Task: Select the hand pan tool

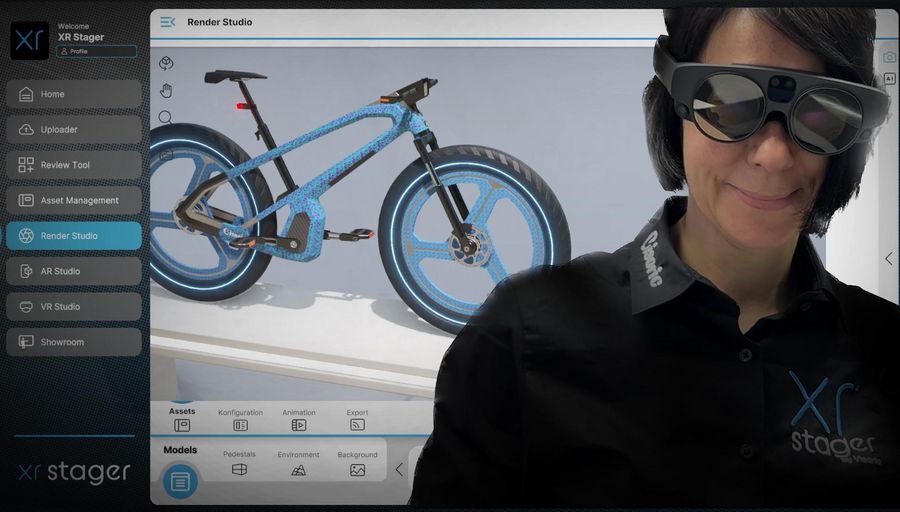Action: [x=166, y=91]
